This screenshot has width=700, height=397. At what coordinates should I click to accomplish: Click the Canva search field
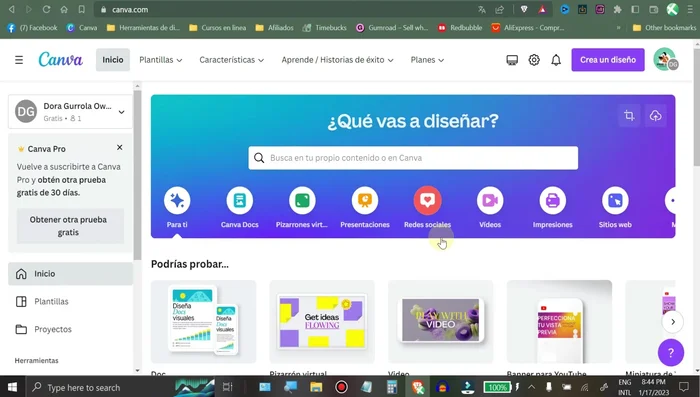[413, 158]
